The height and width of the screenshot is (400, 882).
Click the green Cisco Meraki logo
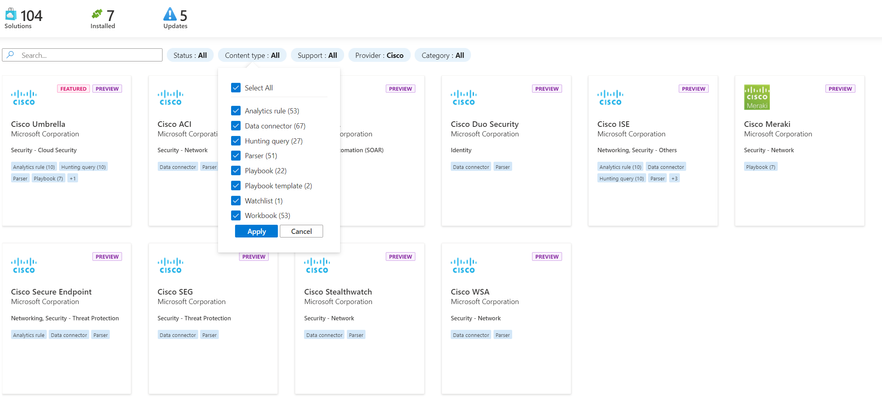[757, 97]
